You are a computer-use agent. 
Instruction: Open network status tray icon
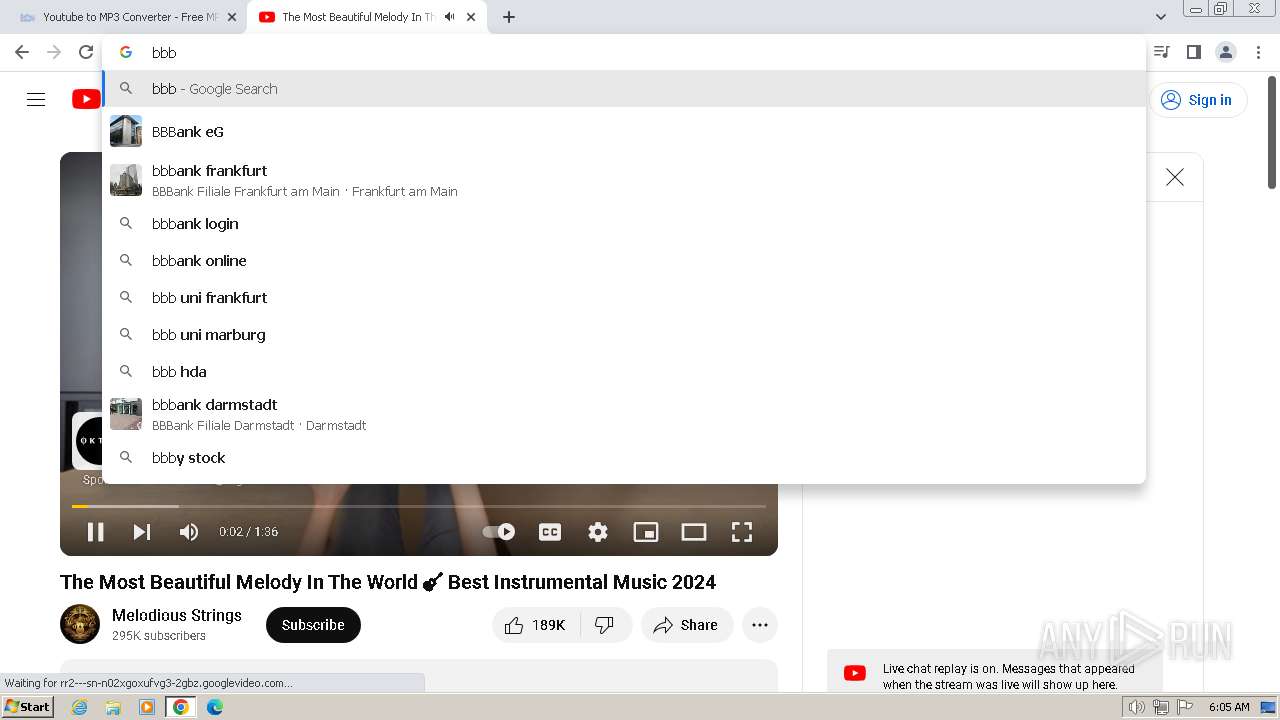pyautogui.click(x=1161, y=707)
